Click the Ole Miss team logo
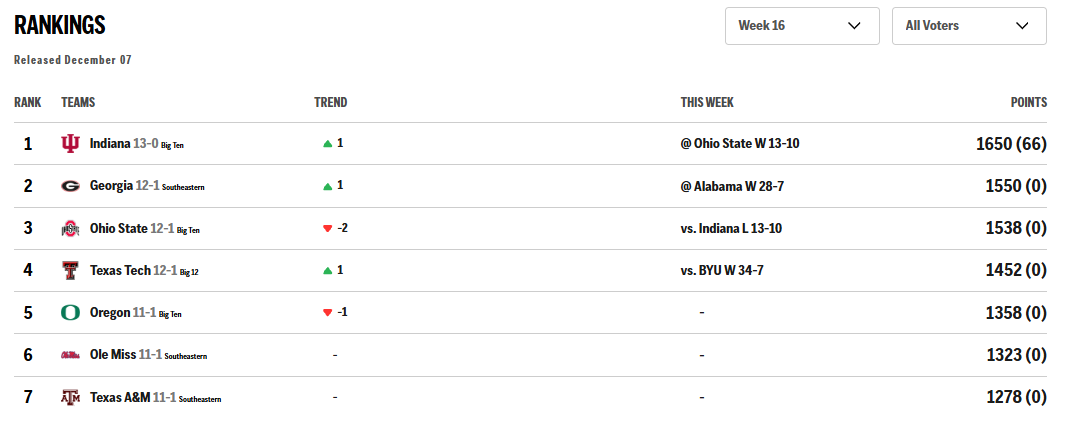The image size is (1065, 429). pos(70,355)
